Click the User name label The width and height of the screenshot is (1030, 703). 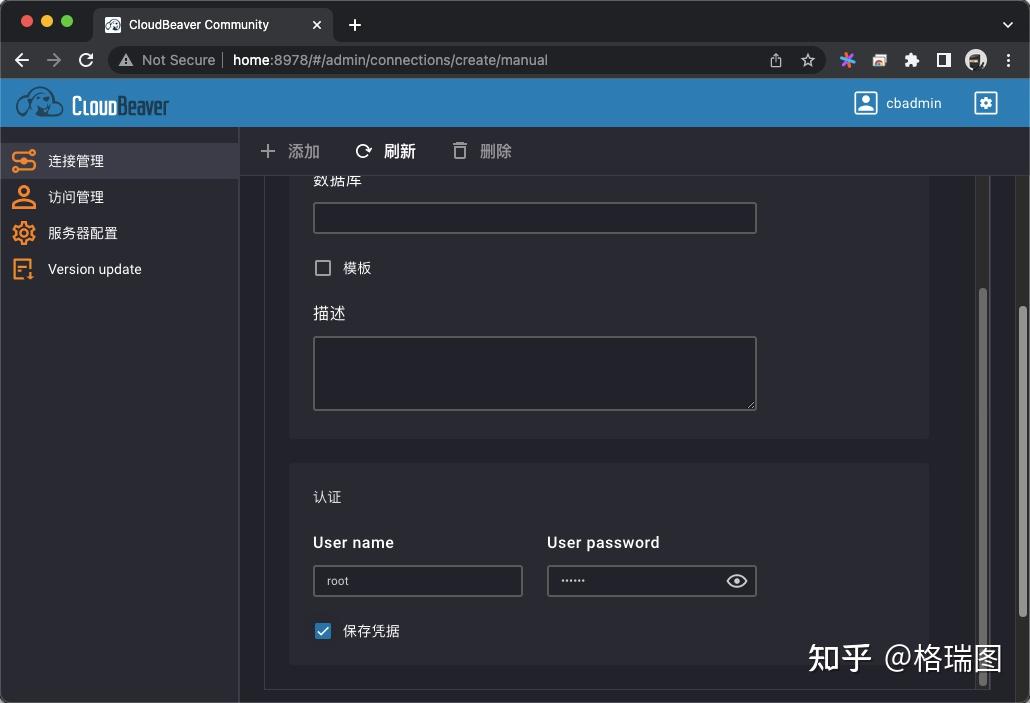coord(353,543)
